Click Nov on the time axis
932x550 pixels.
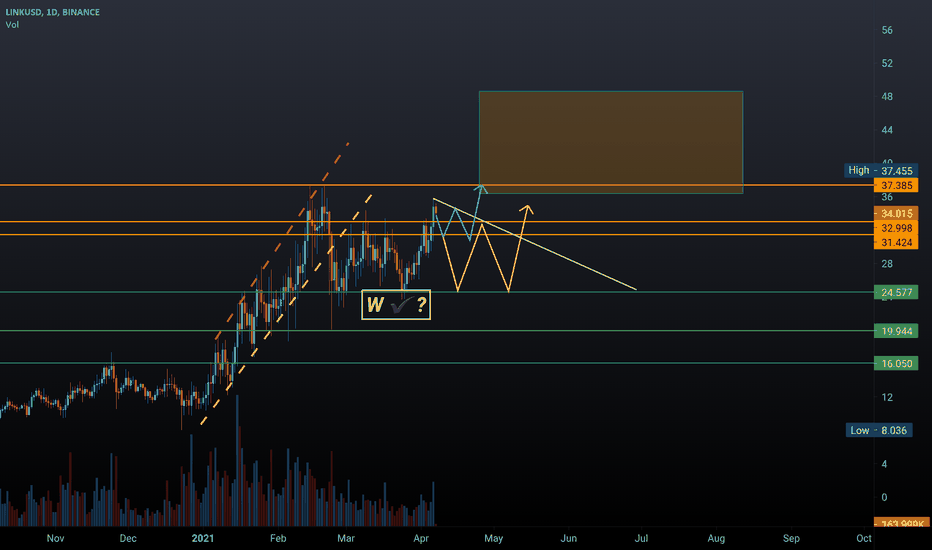[55, 538]
